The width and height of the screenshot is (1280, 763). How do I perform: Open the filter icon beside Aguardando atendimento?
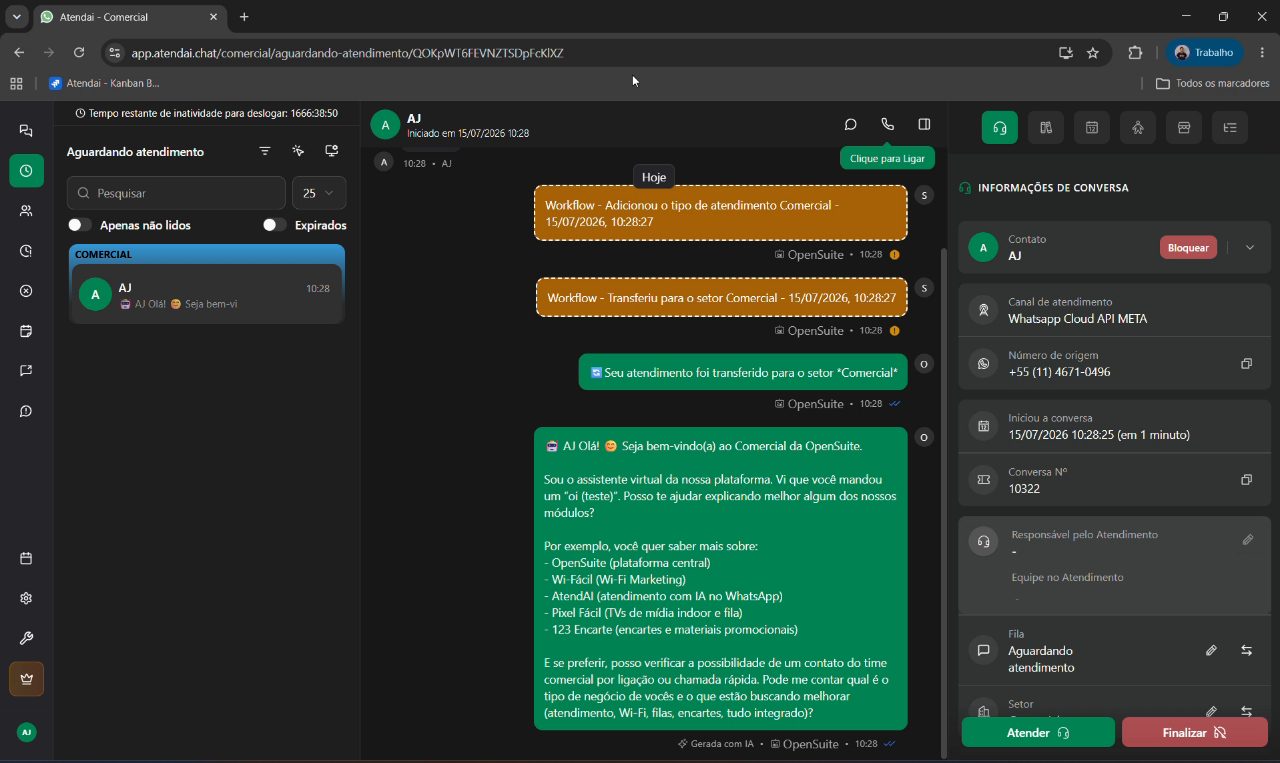point(265,151)
